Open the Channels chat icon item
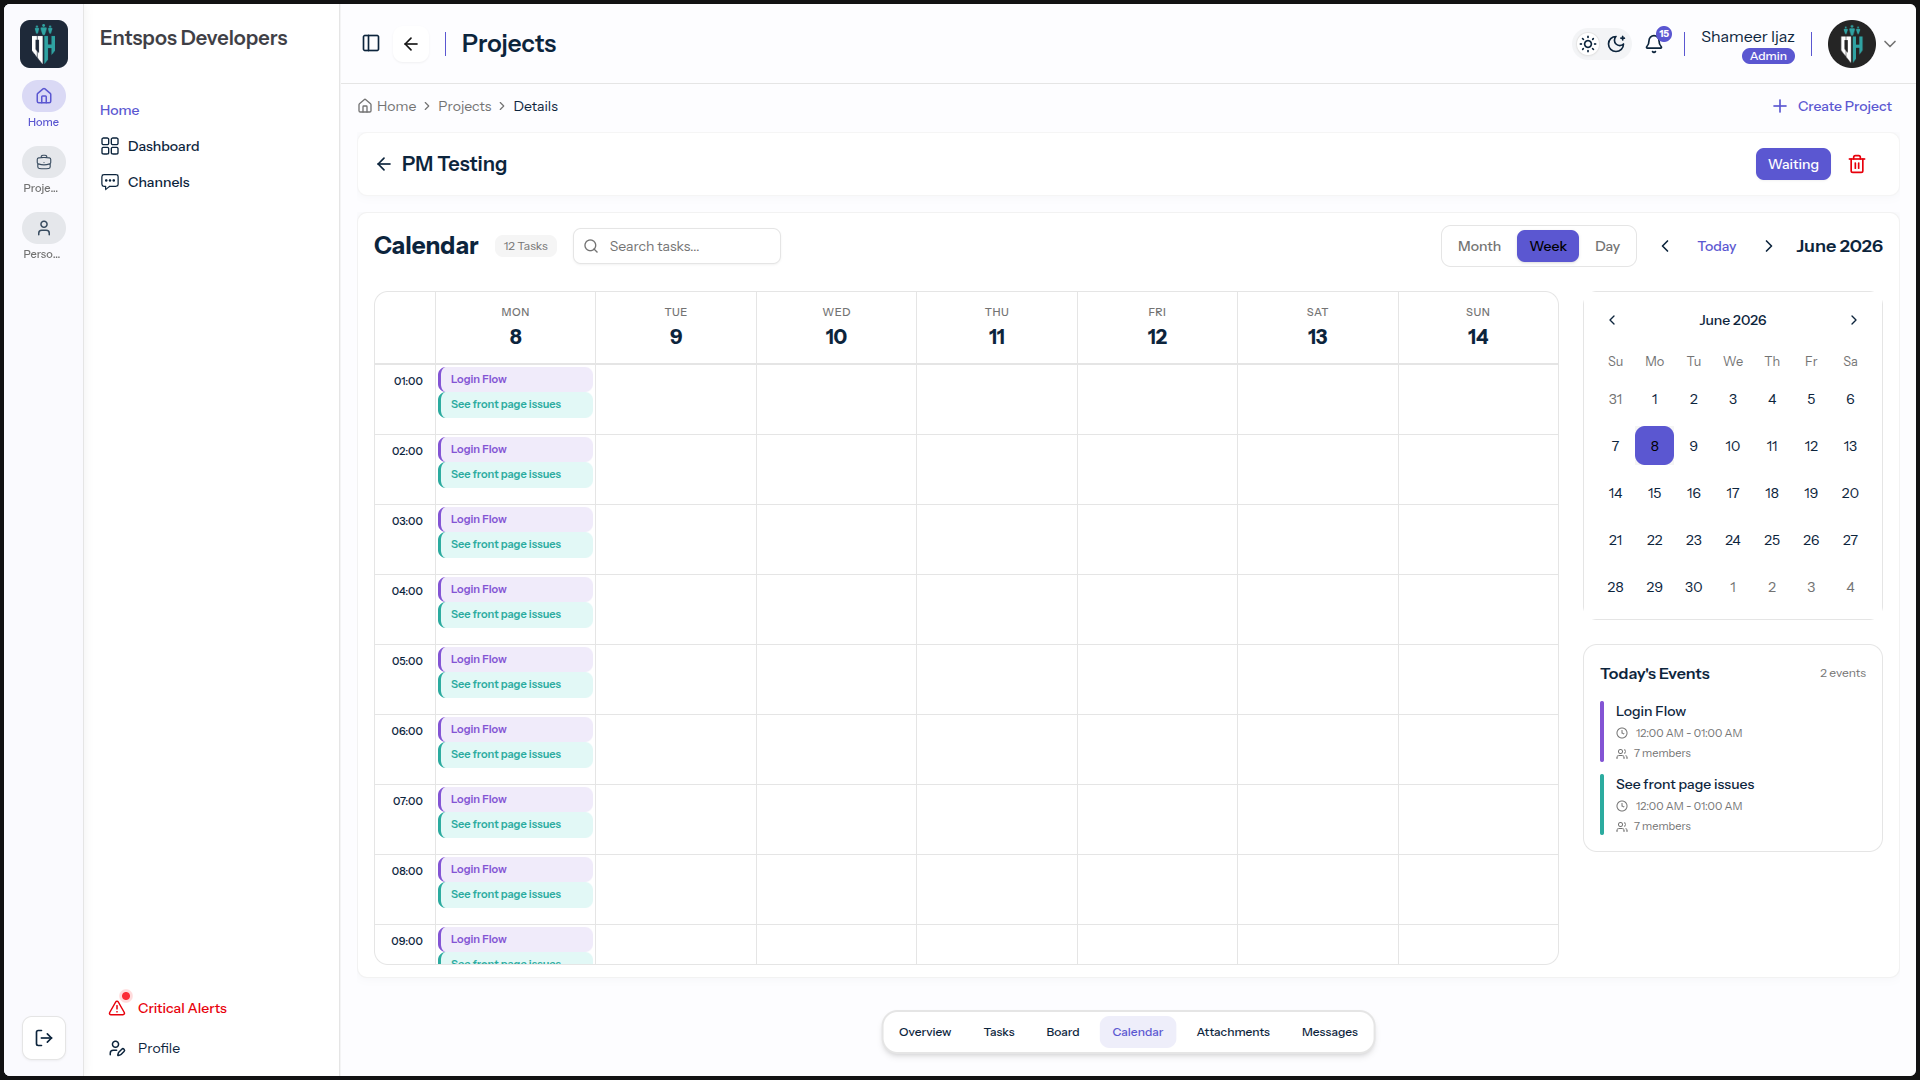This screenshot has width=1920, height=1080. click(110, 182)
